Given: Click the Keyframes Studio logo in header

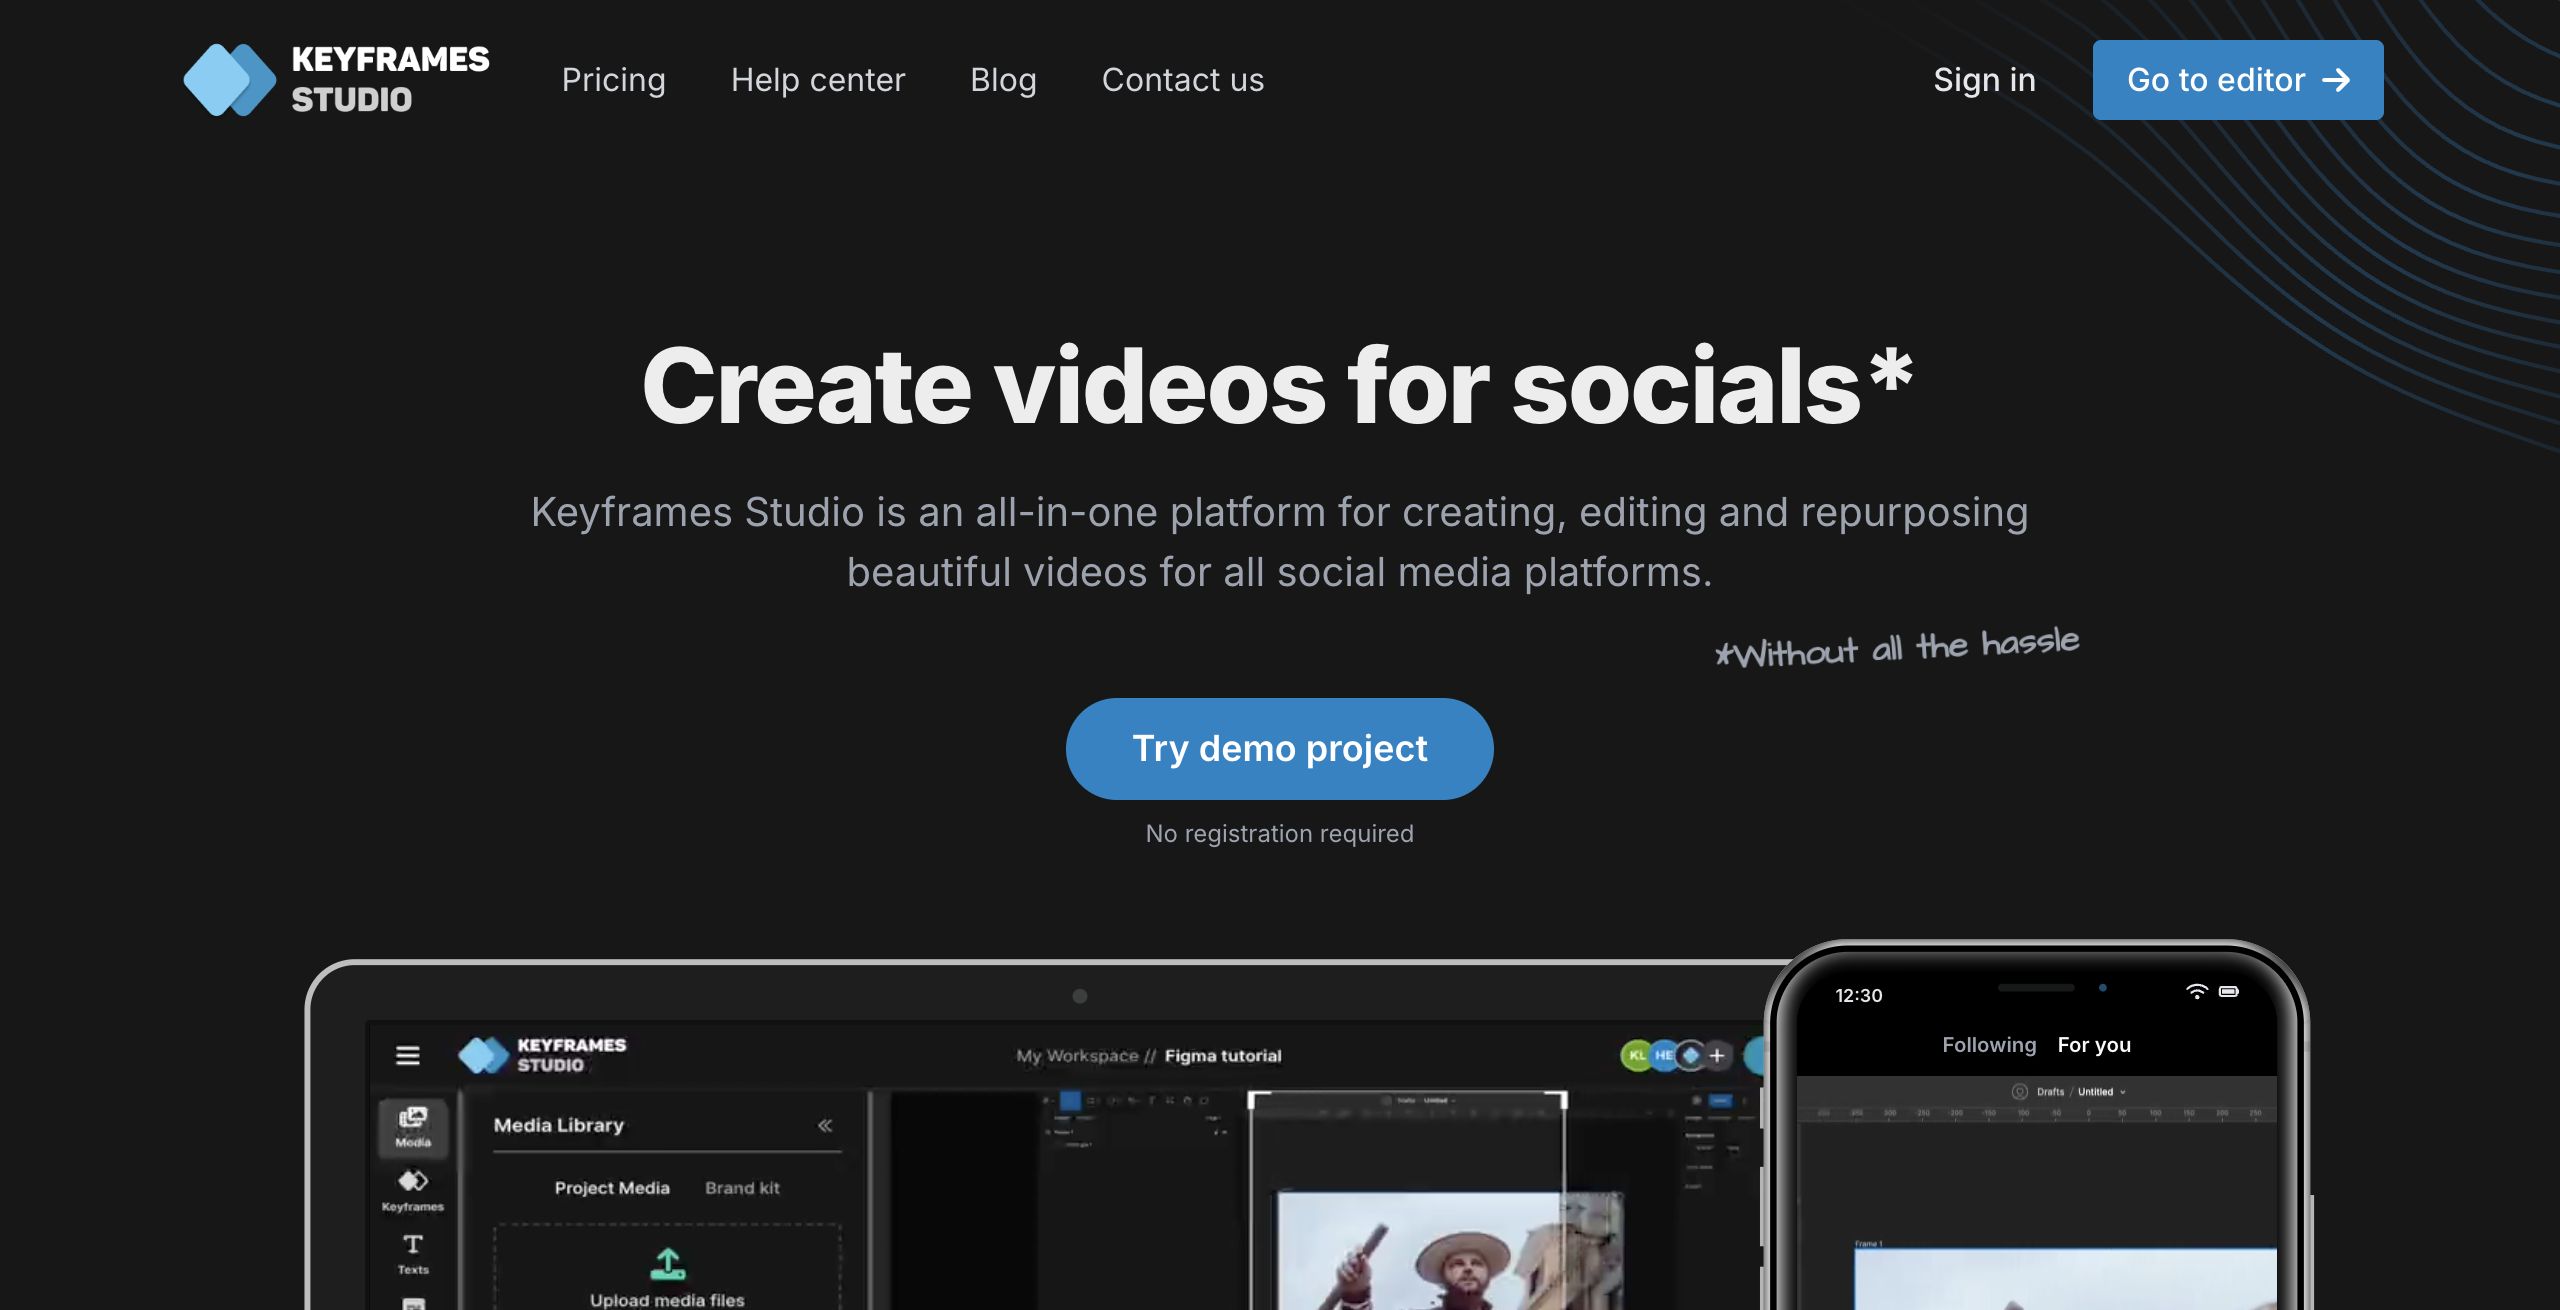Looking at the screenshot, I should pyautogui.click(x=336, y=80).
